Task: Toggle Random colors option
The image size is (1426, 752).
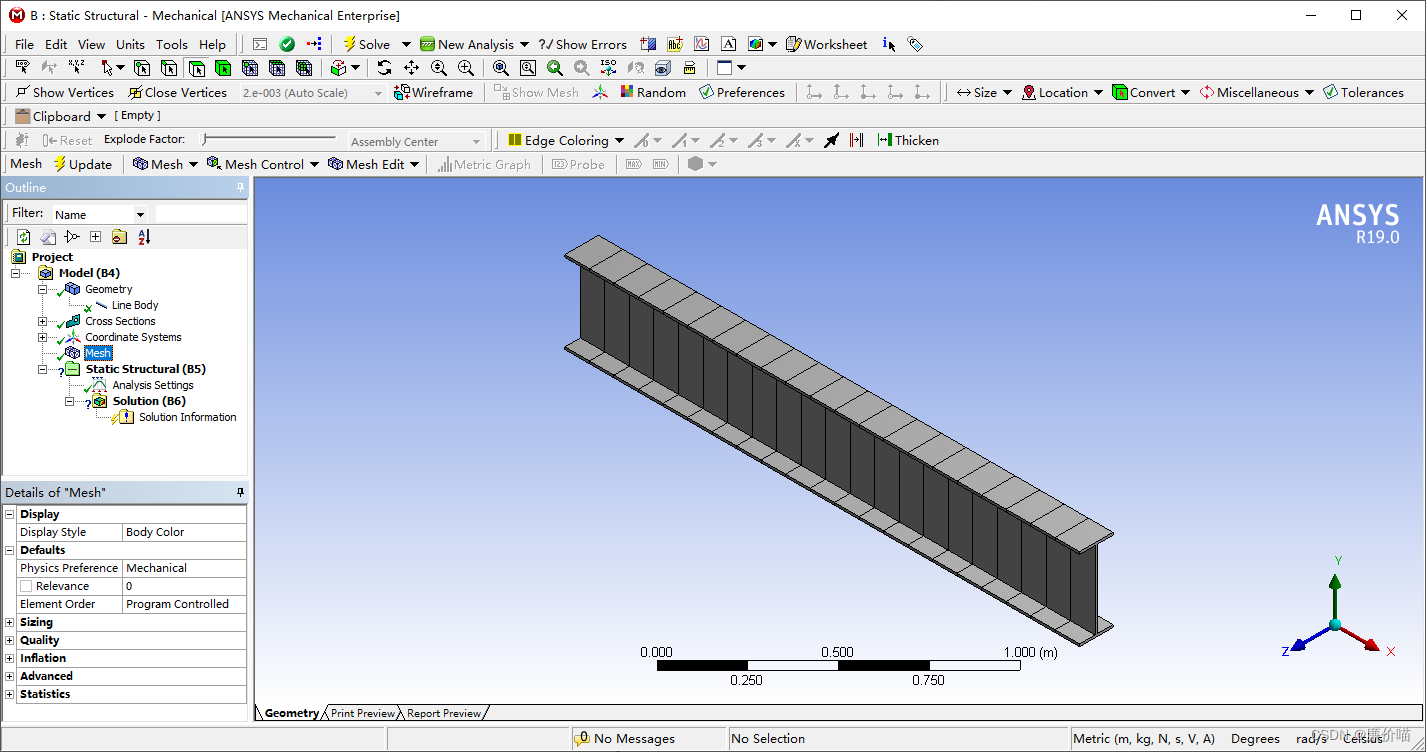Action: coord(653,92)
